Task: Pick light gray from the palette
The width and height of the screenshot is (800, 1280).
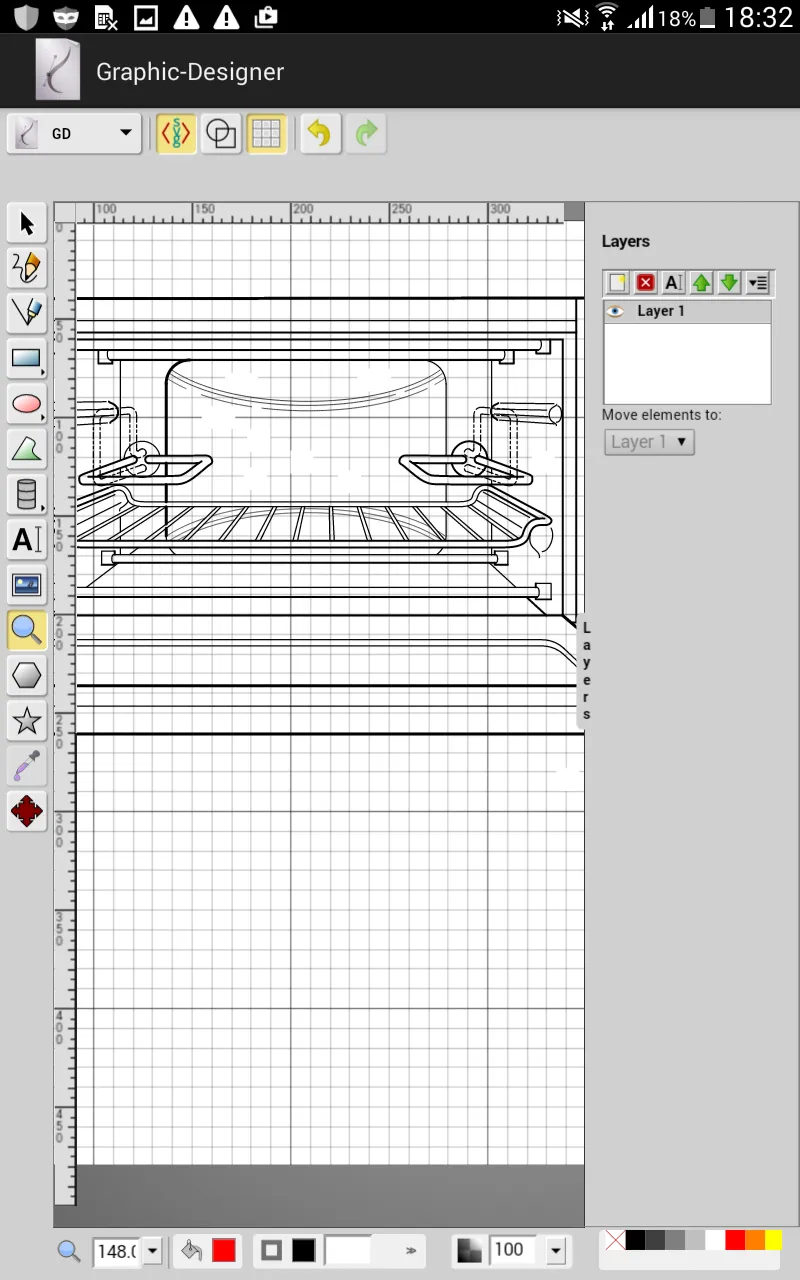Action: click(695, 1240)
